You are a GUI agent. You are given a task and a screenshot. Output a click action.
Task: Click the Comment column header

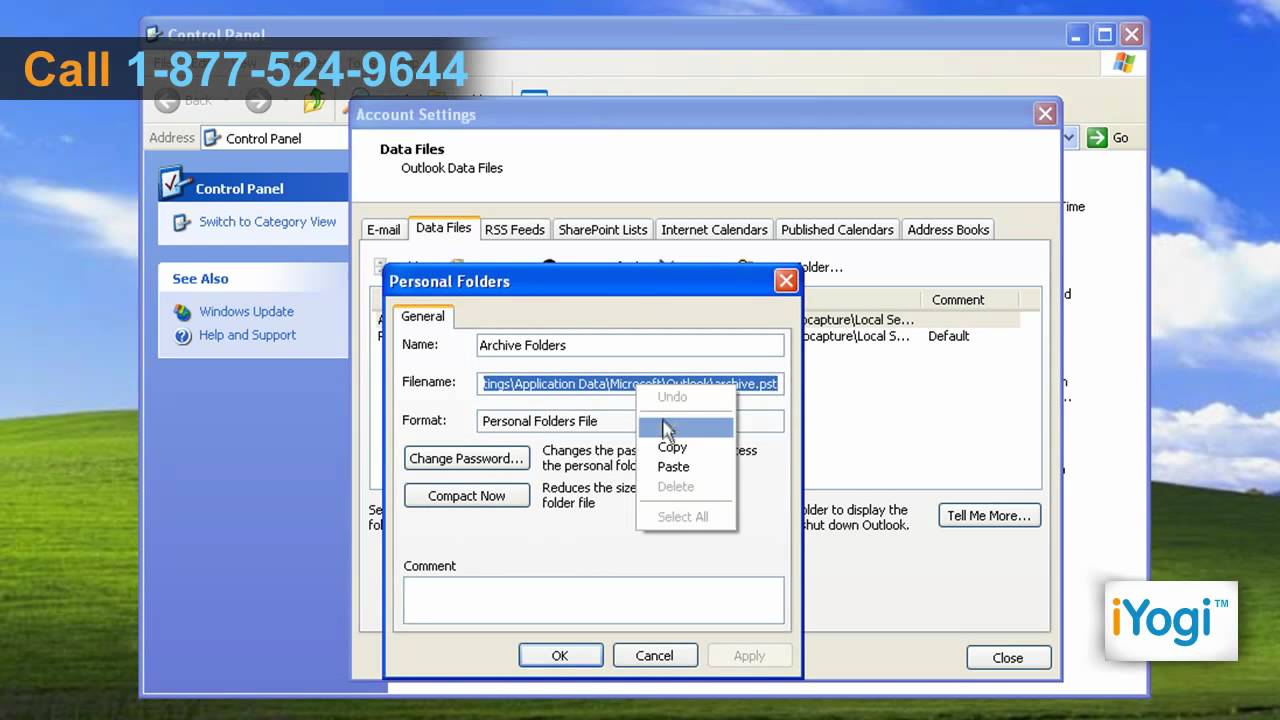tap(969, 300)
